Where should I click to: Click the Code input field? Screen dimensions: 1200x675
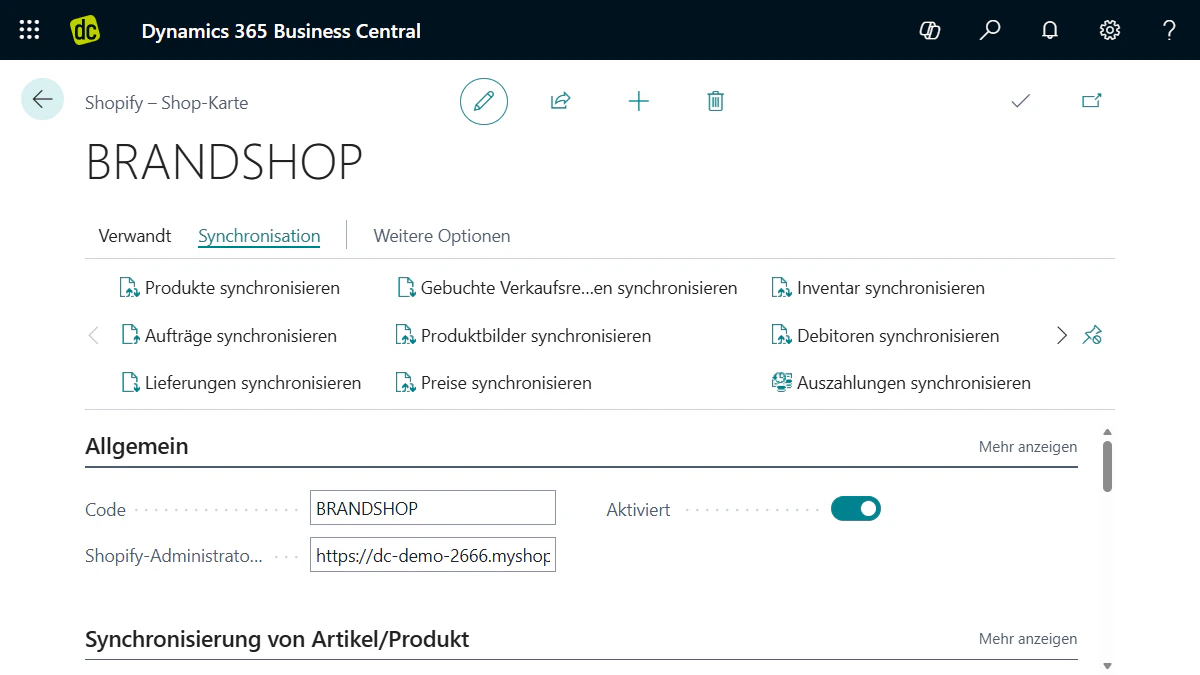tap(433, 508)
